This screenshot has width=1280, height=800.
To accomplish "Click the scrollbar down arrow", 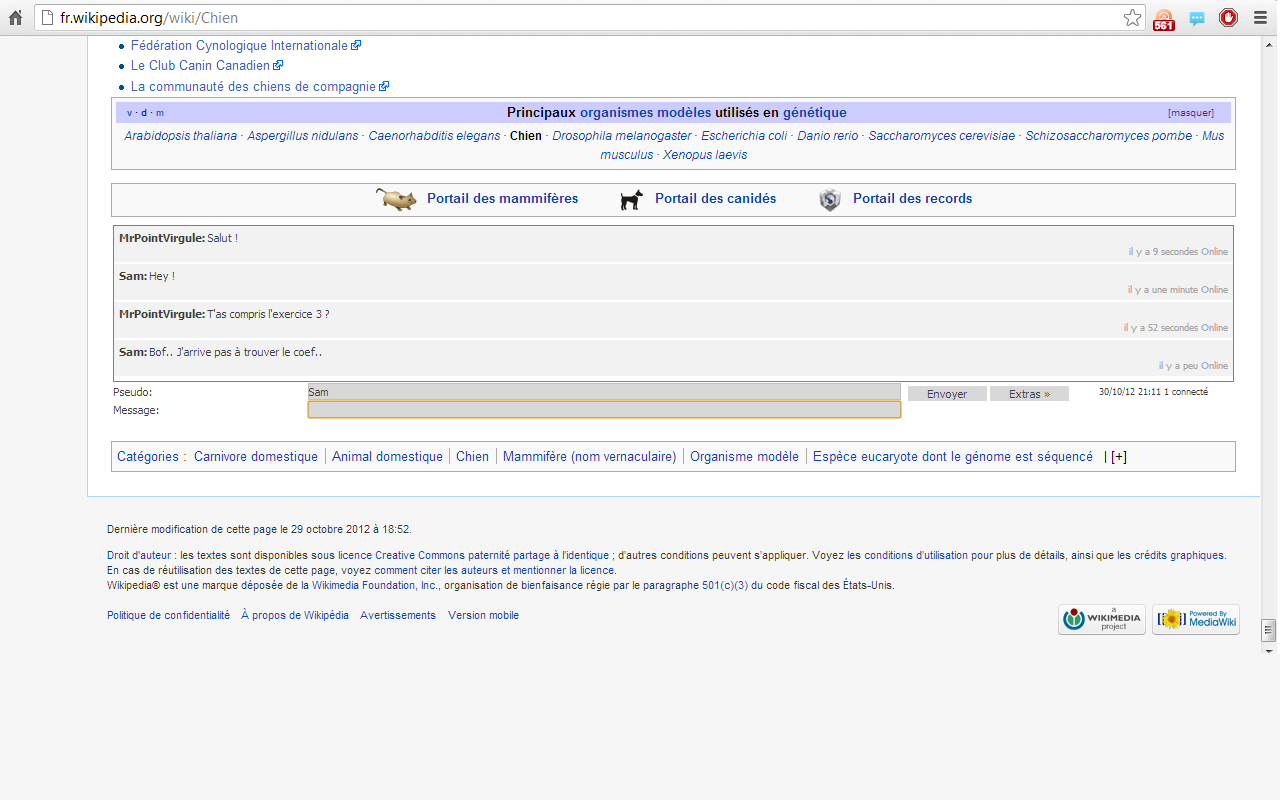I will pos(1269,650).
